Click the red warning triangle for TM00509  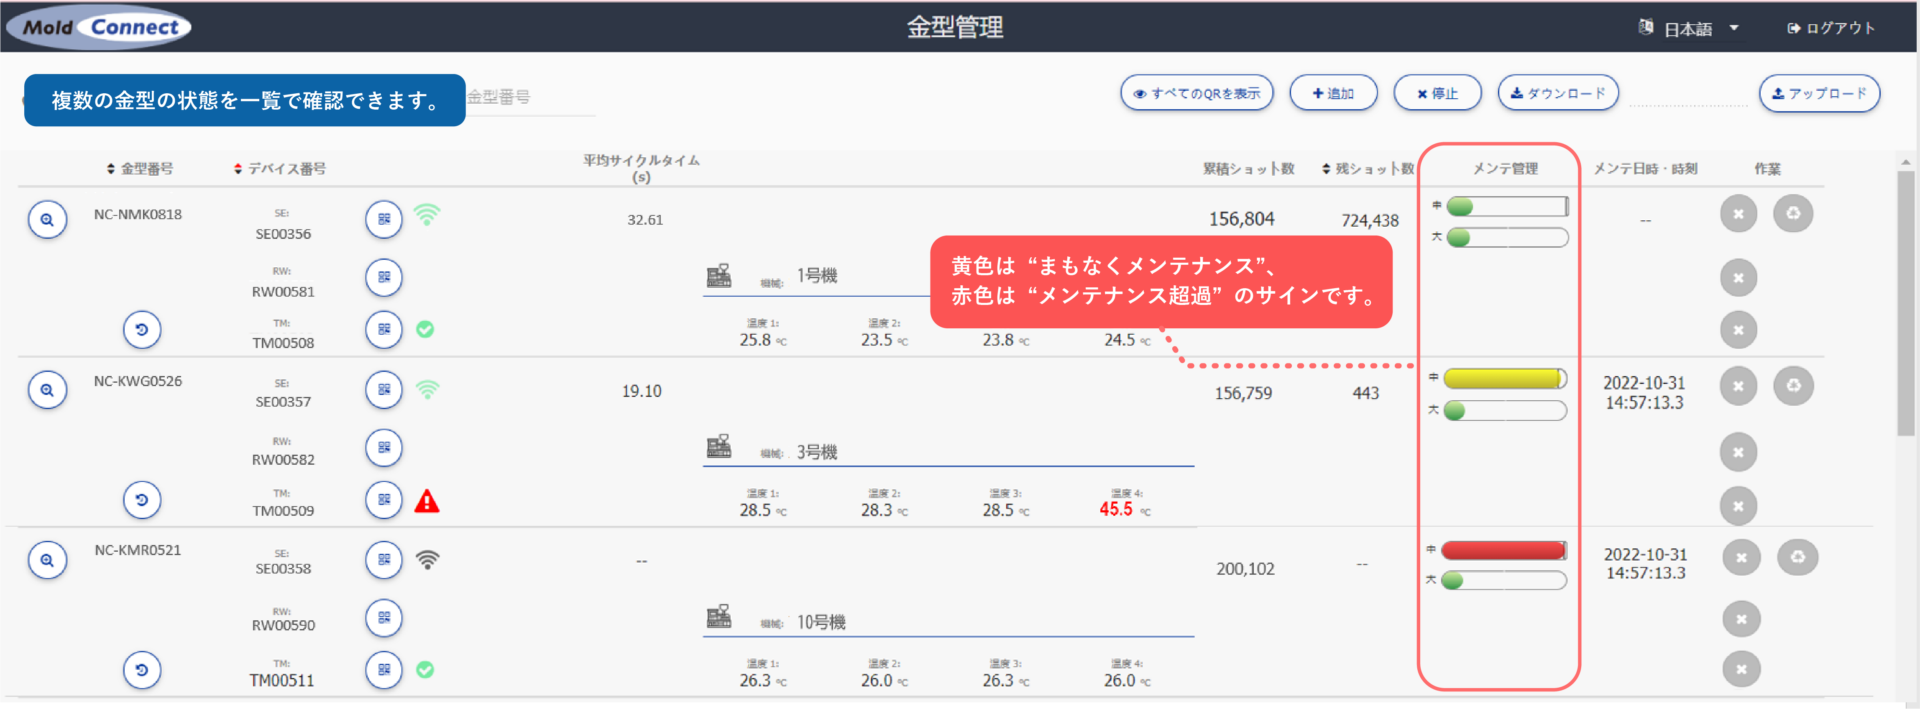point(427,501)
